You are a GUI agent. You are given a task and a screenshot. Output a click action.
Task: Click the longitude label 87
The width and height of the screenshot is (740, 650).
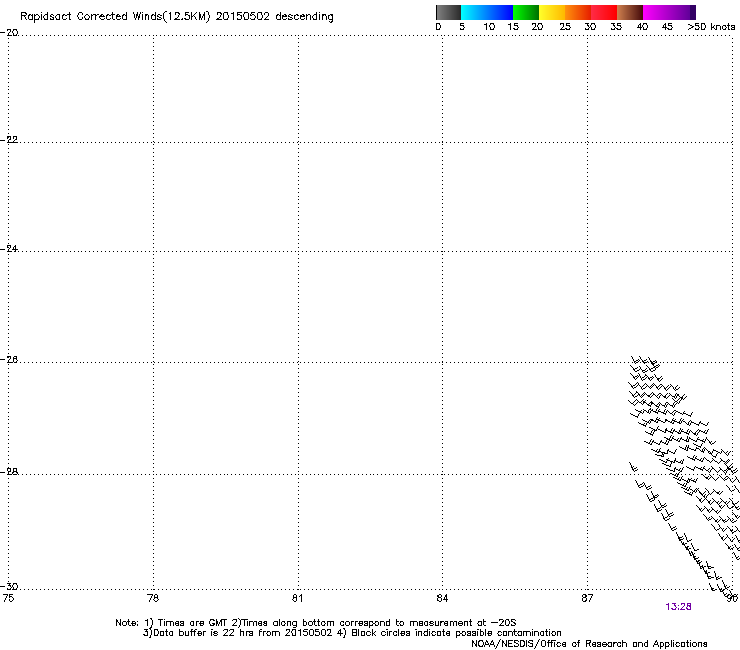[587, 598]
